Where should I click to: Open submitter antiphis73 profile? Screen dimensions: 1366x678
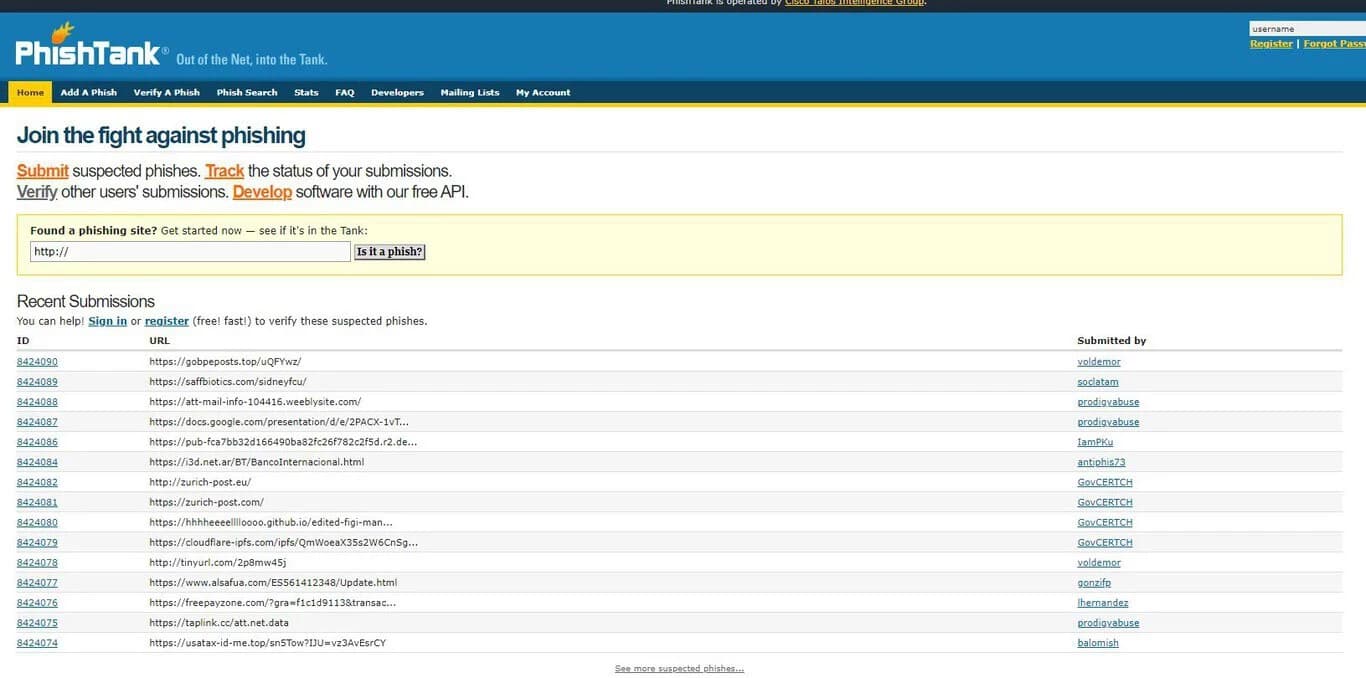(x=1101, y=462)
